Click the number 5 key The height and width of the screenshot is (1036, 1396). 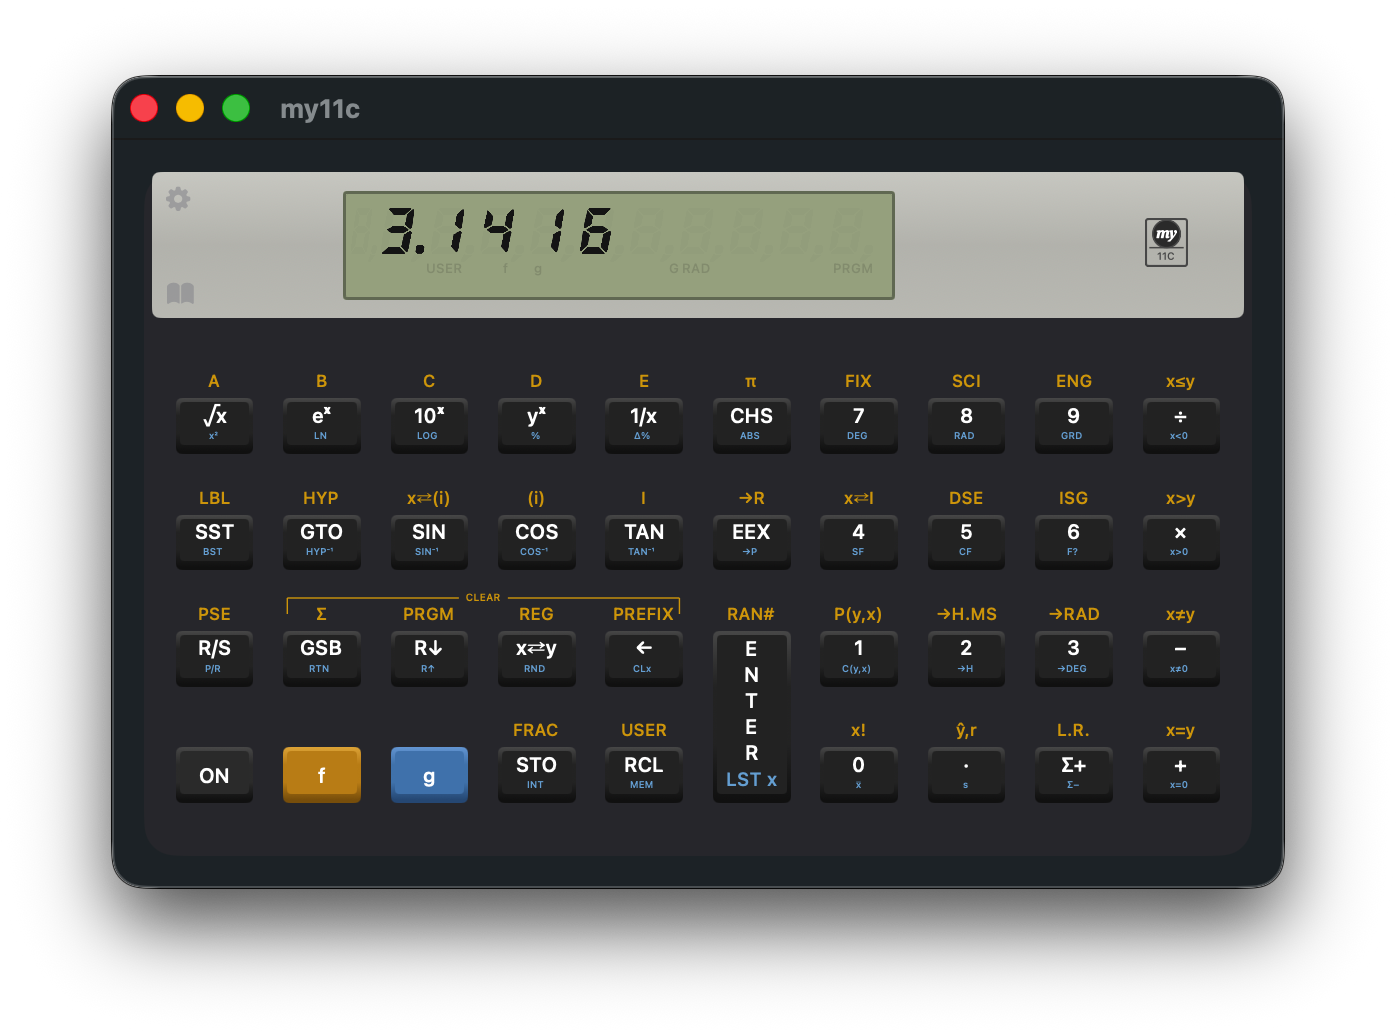pyautogui.click(x=966, y=541)
